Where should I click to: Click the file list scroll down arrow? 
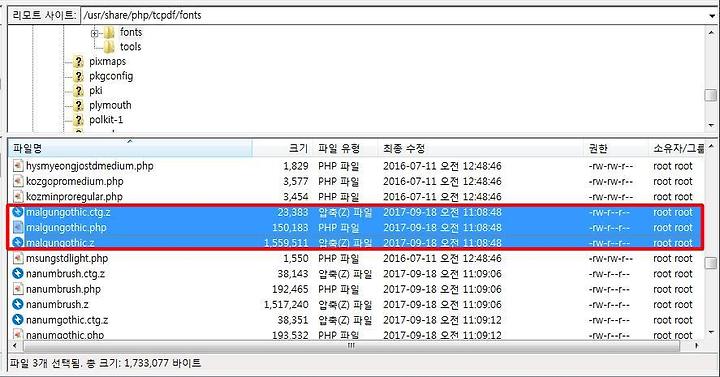point(711,332)
